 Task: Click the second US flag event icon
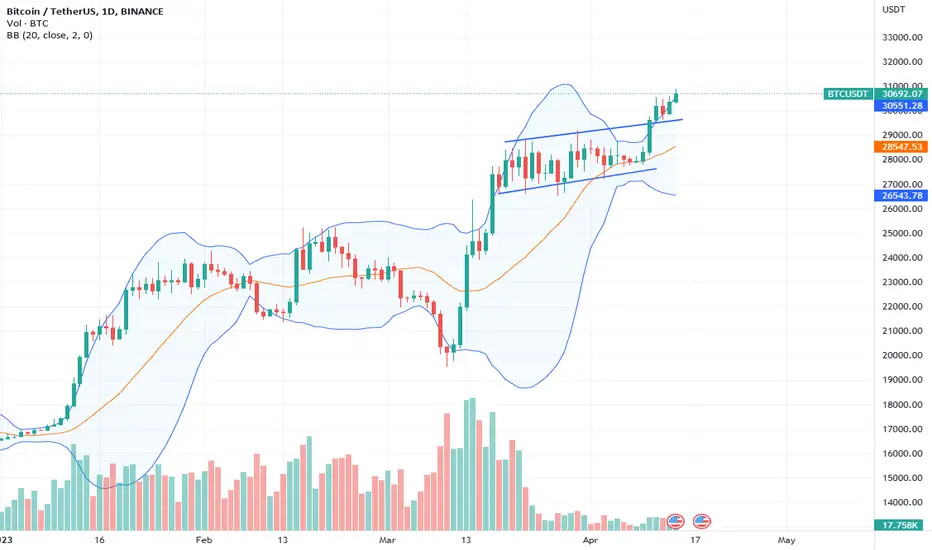[x=702, y=521]
